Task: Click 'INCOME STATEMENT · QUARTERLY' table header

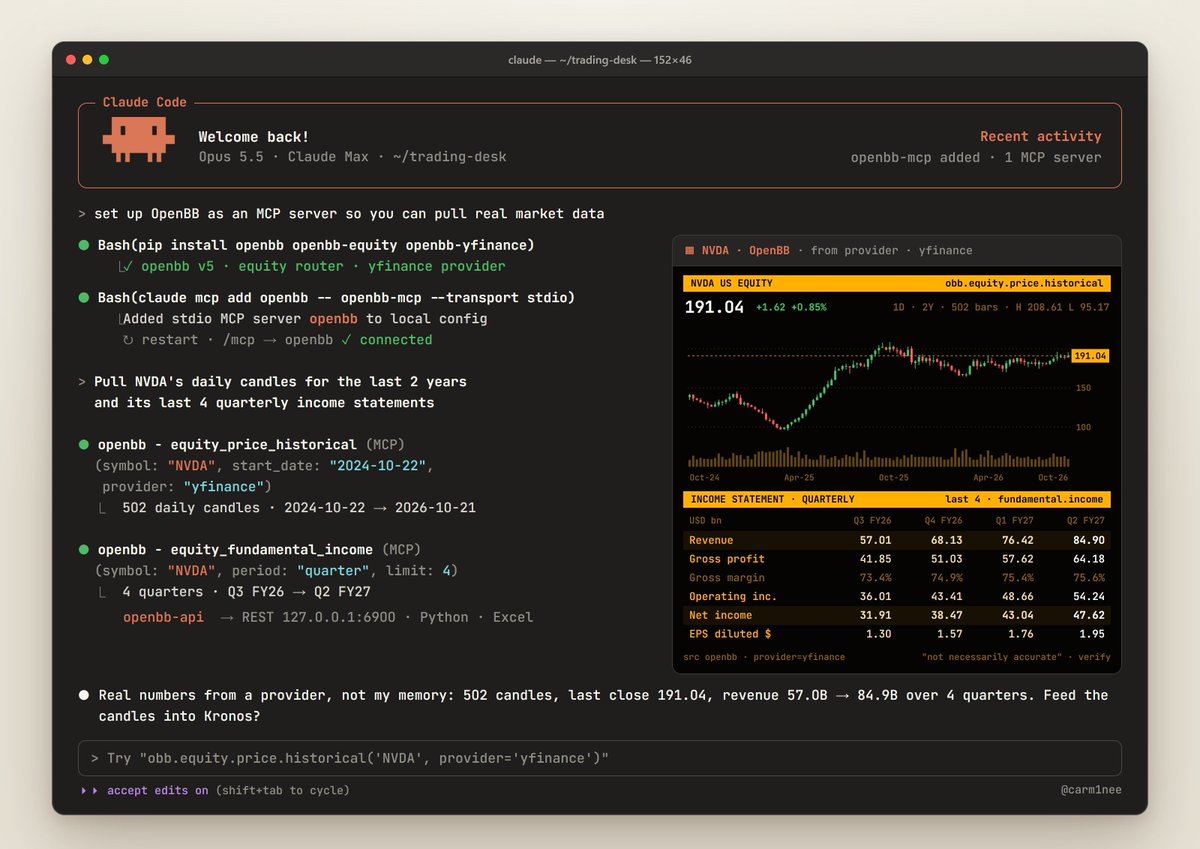Action: 772,499
